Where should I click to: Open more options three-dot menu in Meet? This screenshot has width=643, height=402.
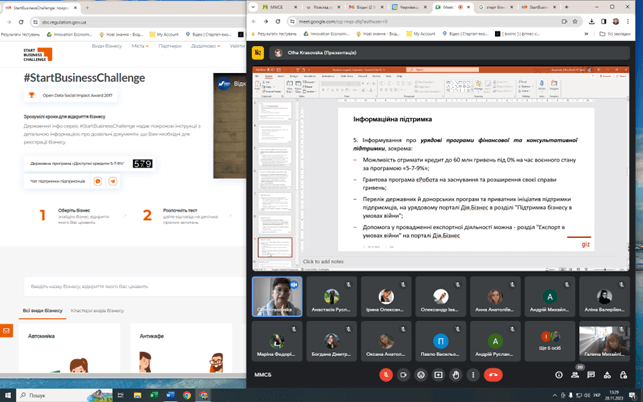click(473, 375)
